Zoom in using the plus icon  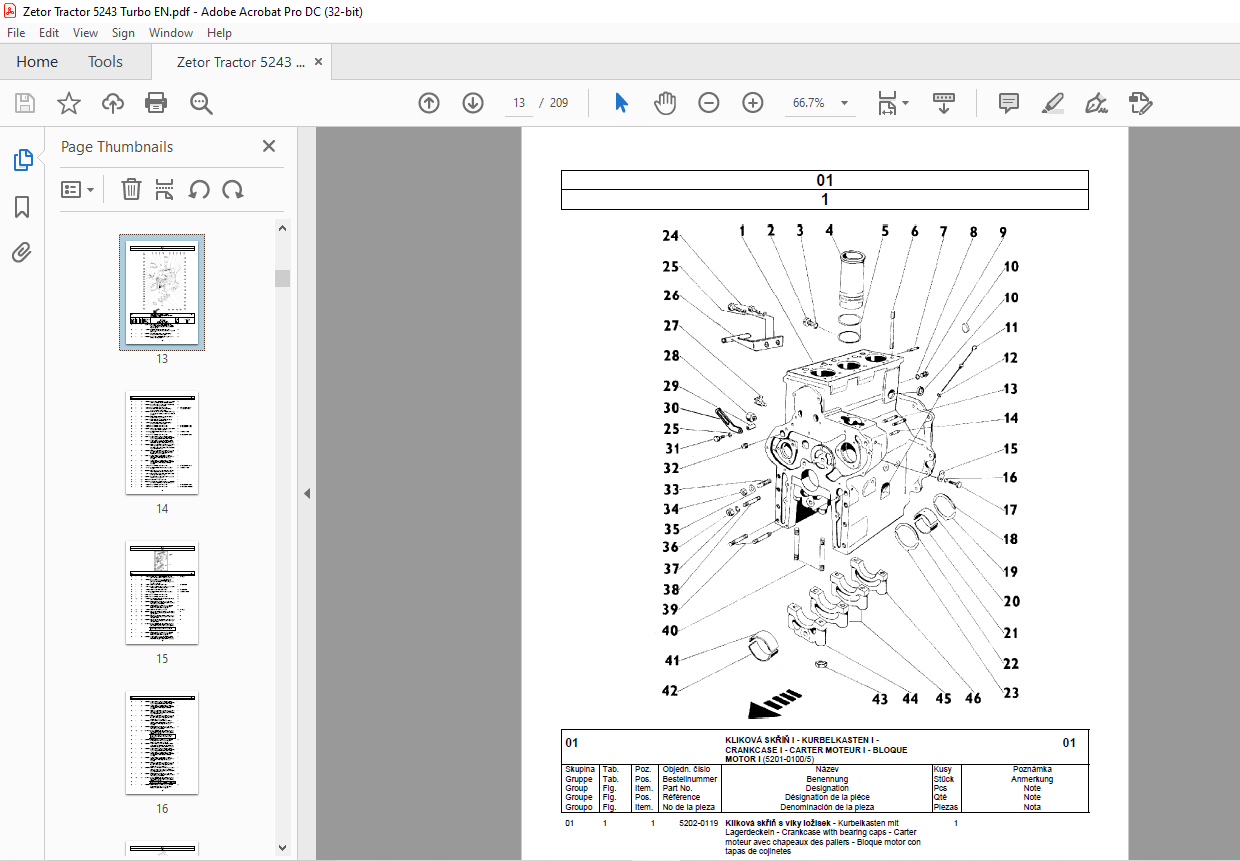coord(753,103)
